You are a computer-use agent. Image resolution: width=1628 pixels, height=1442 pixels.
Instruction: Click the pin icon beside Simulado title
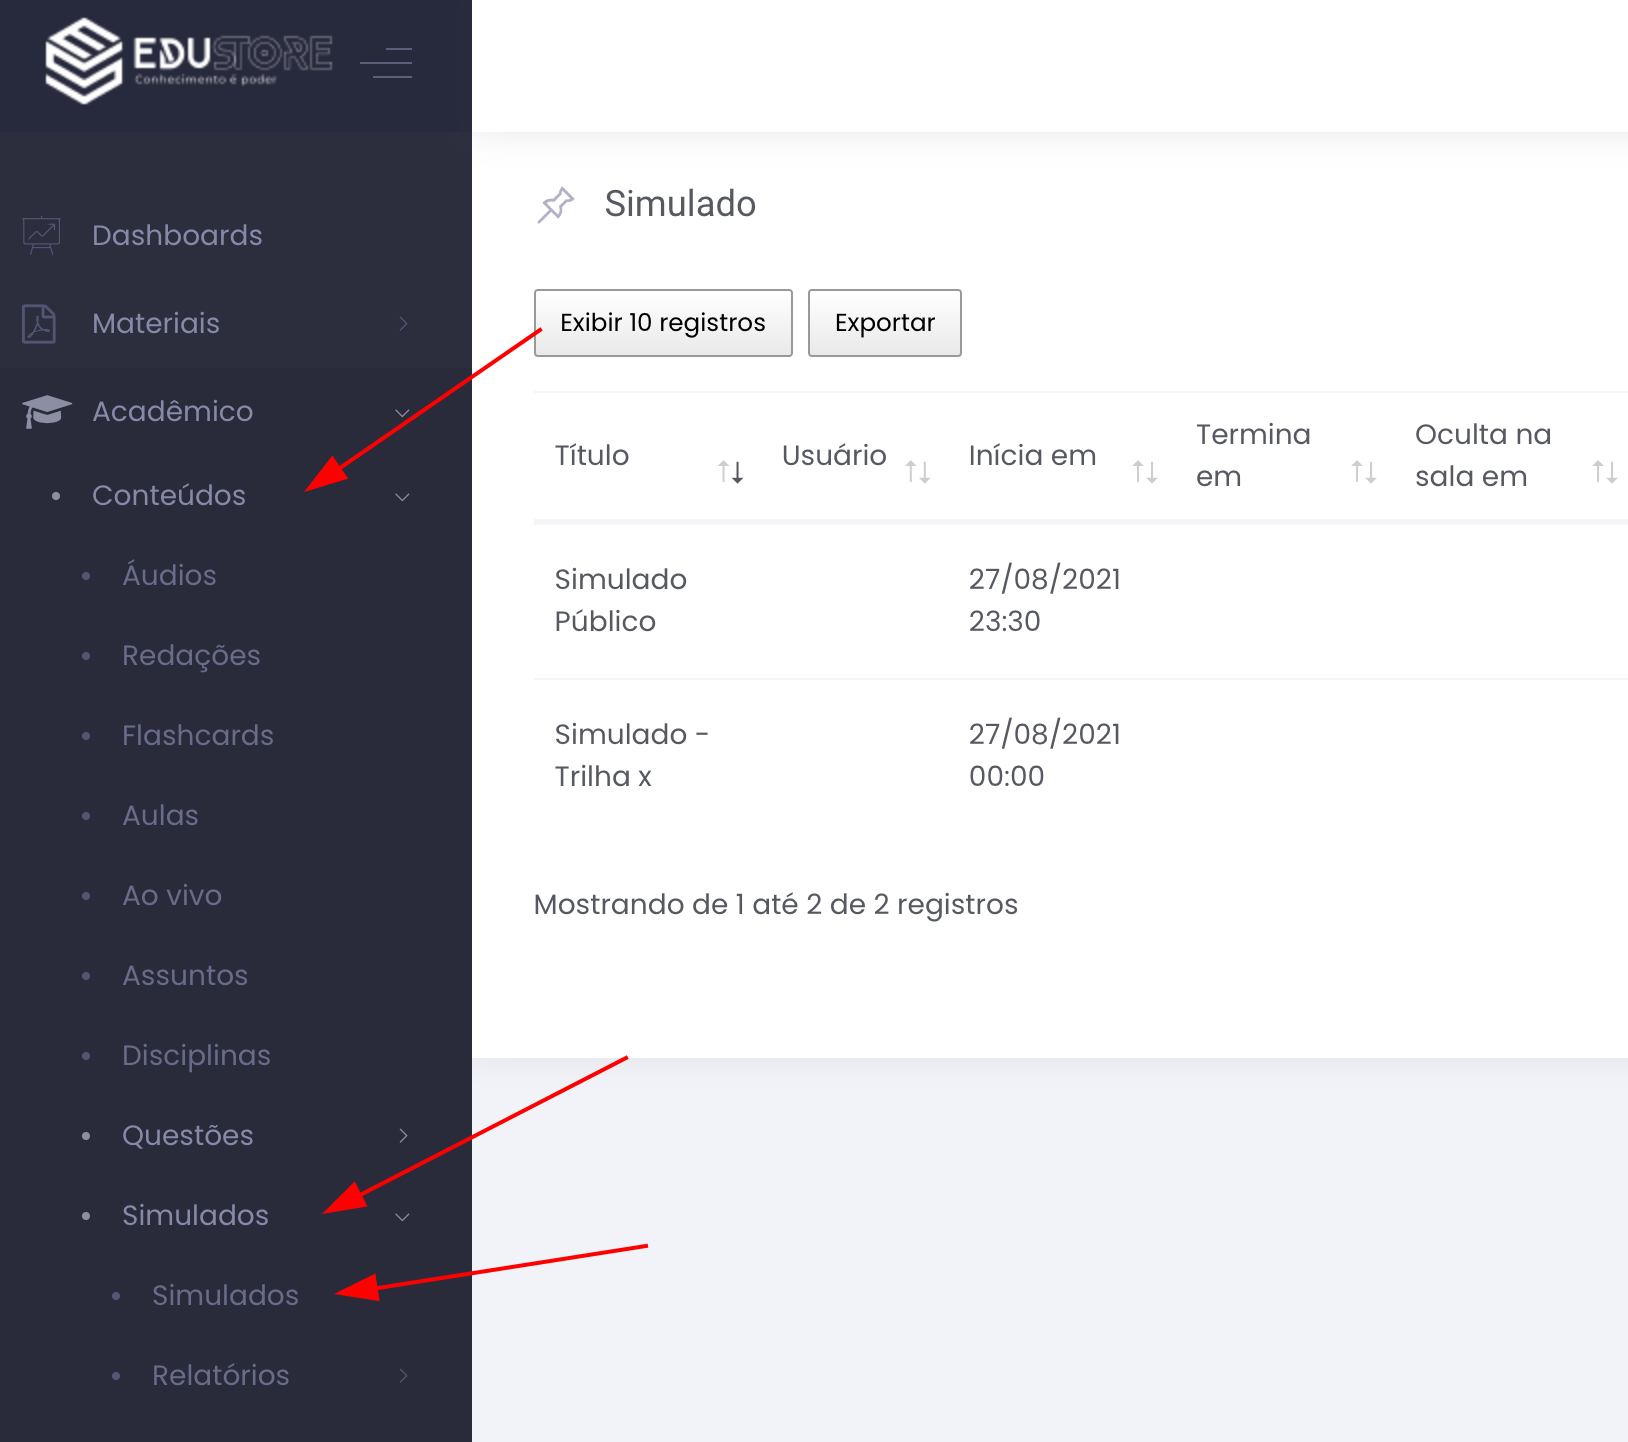pyautogui.click(x=556, y=205)
